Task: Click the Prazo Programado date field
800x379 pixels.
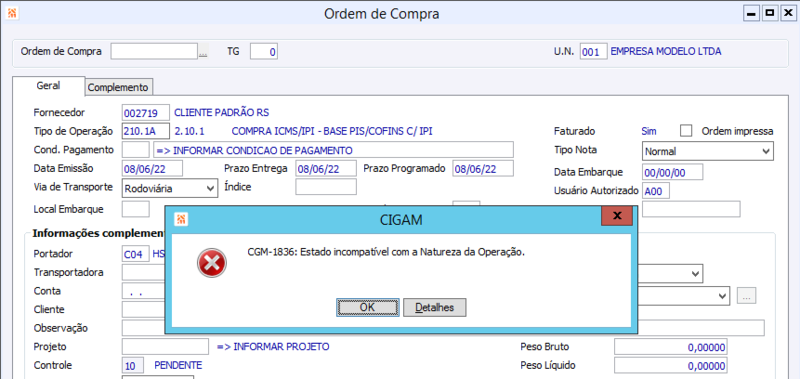Action: point(483,168)
